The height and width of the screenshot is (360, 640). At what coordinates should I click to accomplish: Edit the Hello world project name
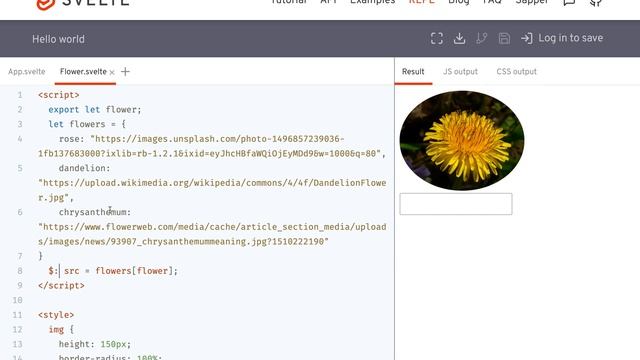coord(58,39)
